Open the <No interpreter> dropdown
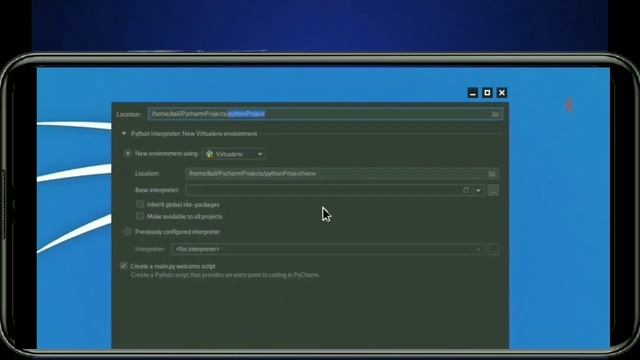Image resolution: width=640 pixels, height=360 pixels. 328,249
